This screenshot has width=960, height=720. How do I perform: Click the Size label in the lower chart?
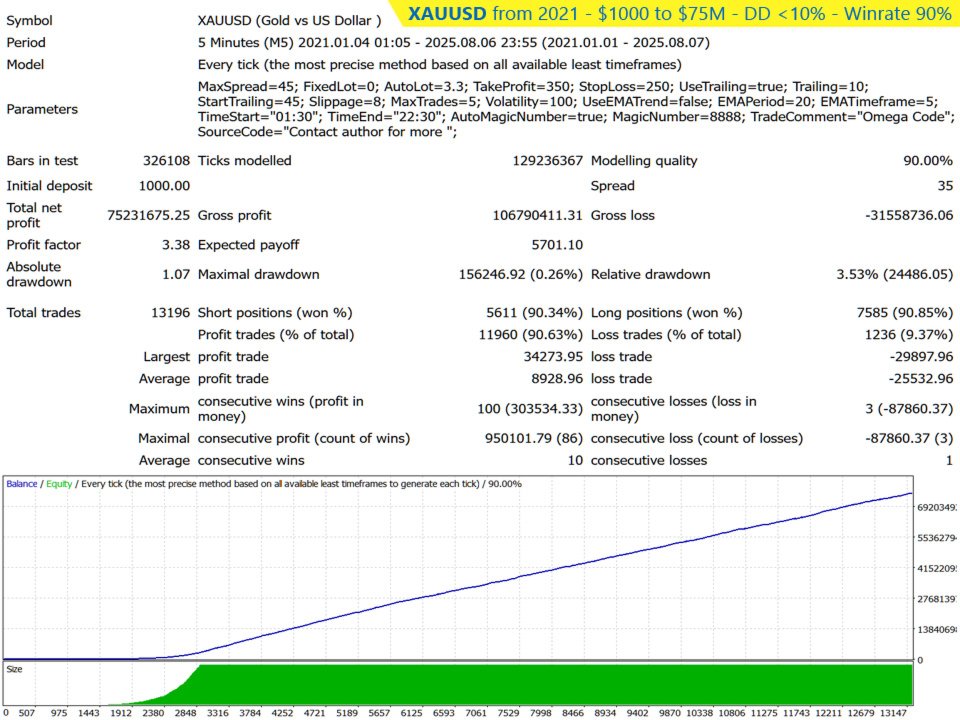(x=16, y=669)
